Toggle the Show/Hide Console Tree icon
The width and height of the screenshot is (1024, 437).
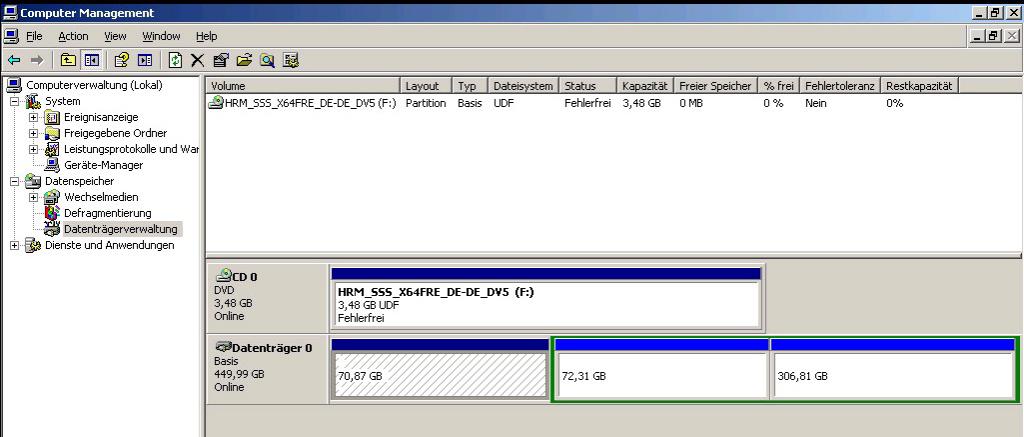pos(91,61)
